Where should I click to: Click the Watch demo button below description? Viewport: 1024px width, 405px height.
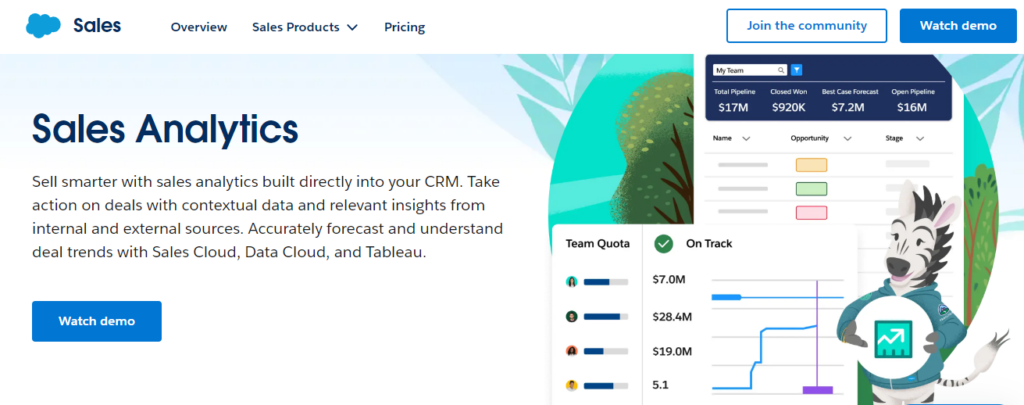pos(97,321)
